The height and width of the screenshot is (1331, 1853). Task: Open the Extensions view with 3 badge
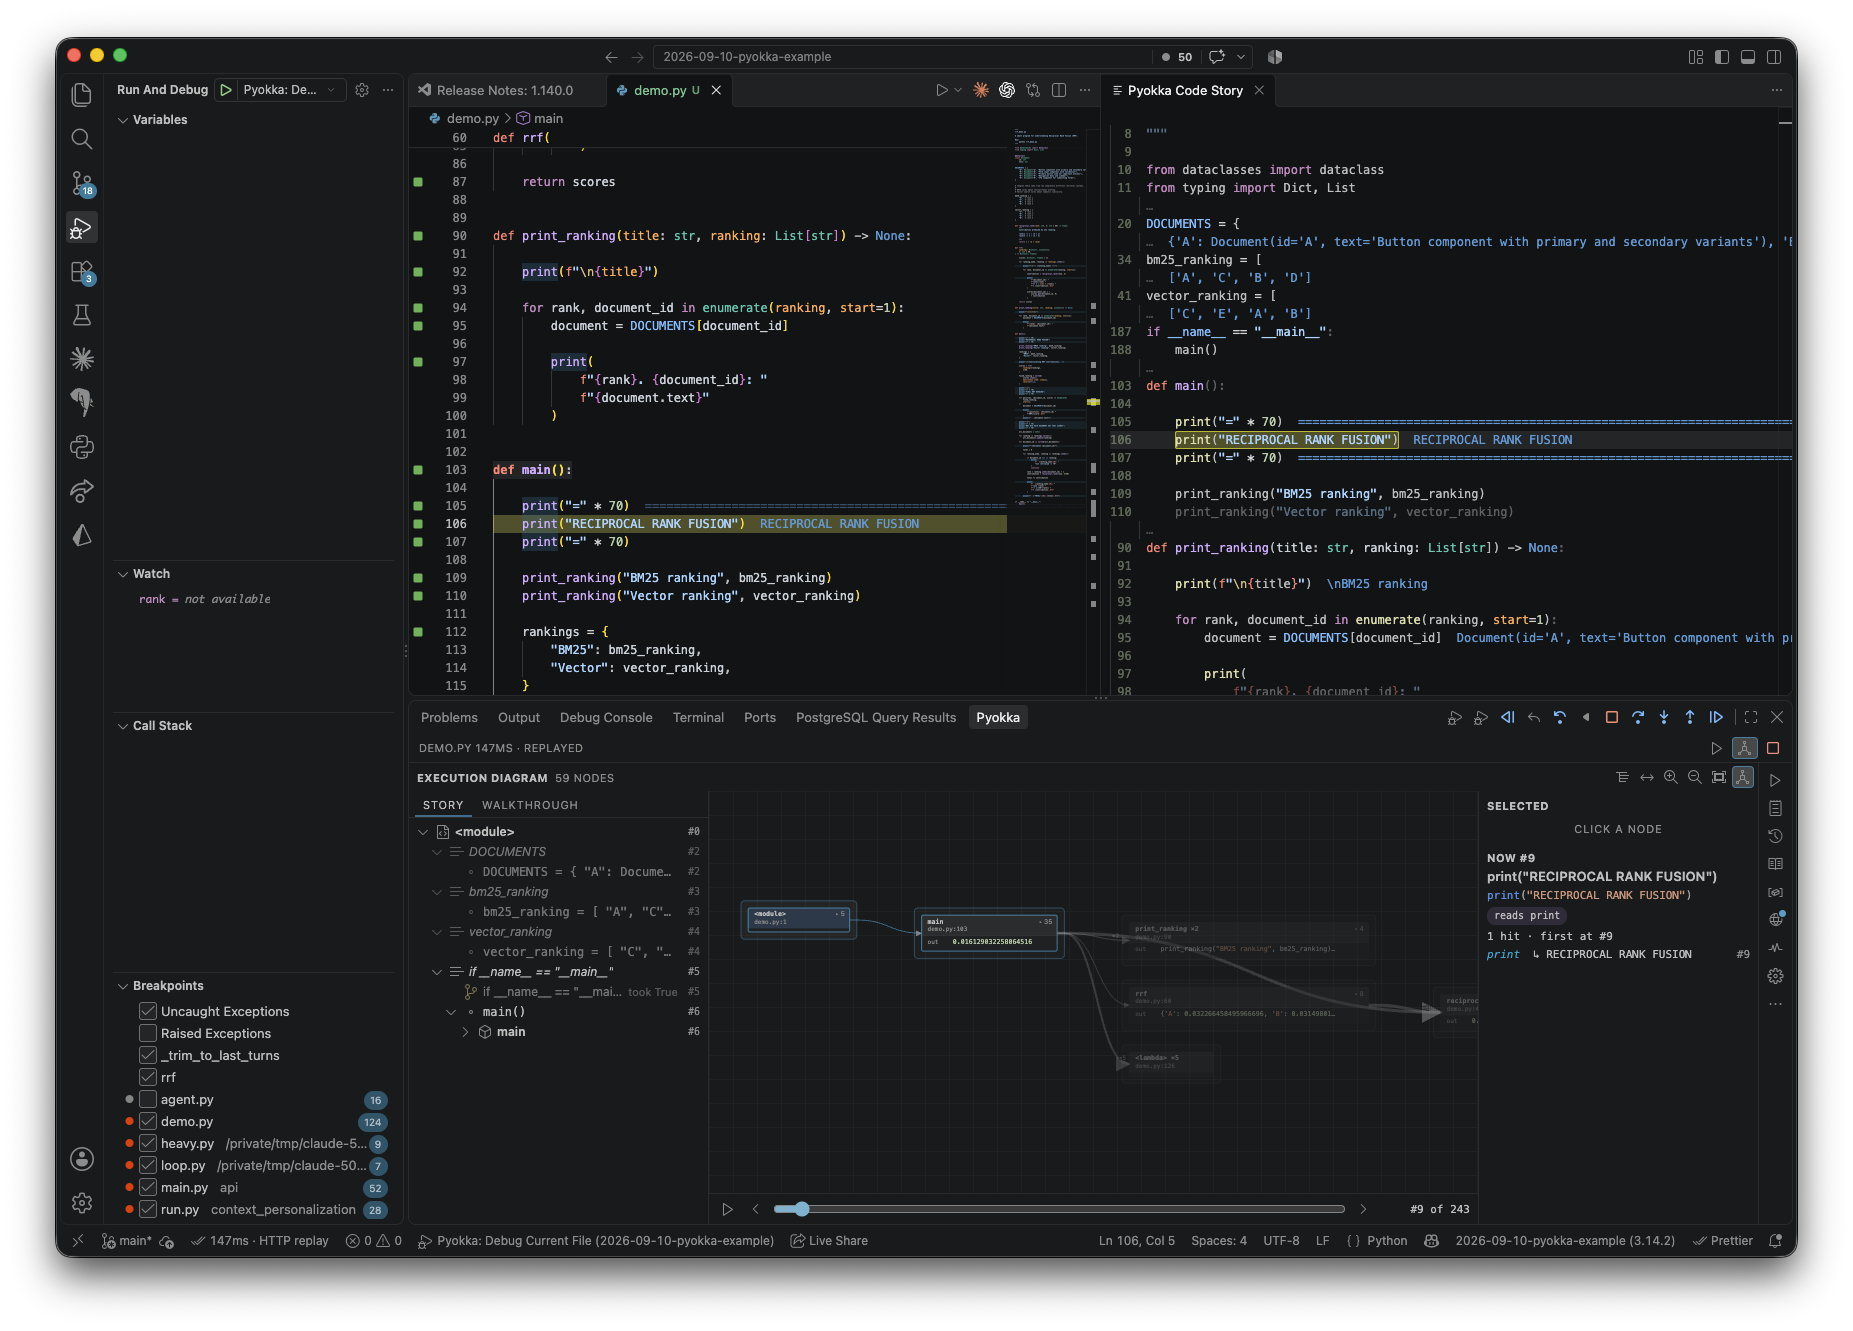click(82, 272)
